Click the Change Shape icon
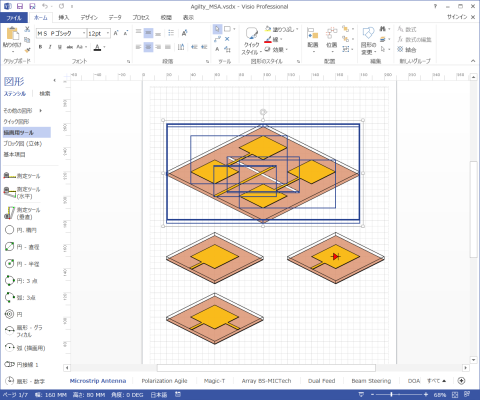 pos(368,41)
